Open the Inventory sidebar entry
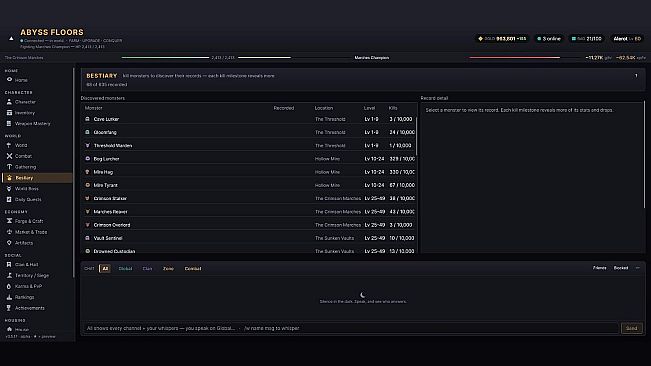651x366 pixels. (x=37, y=112)
